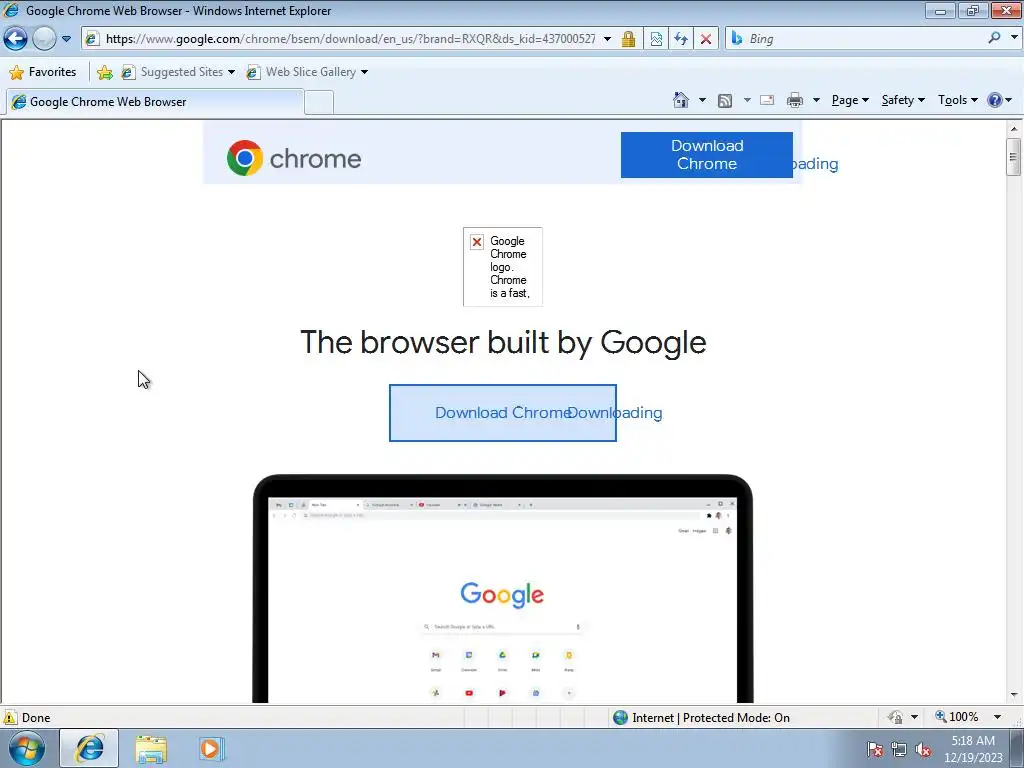Click the Forward navigation arrow
The width and height of the screenshot is (1024, 768).
pos(44,39)
